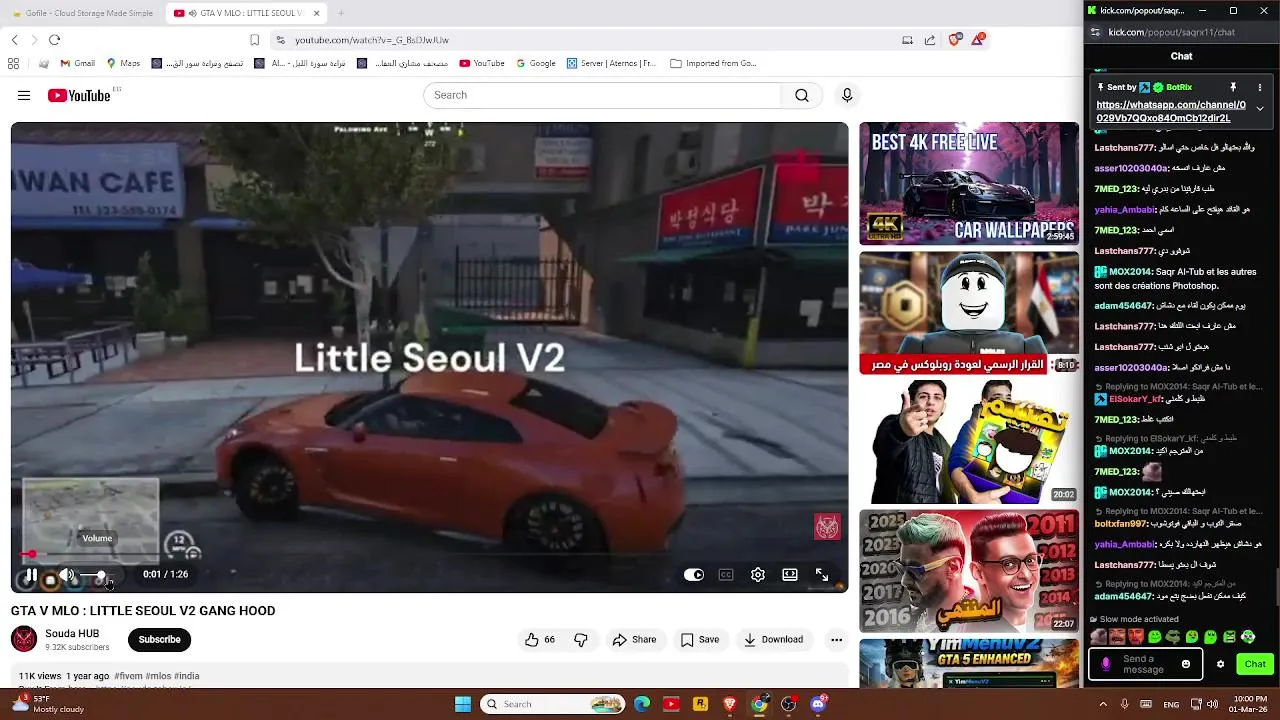Toggle the autoplay switch in the player
The width and height of the screenshot is (1280, 720).
[694, 575]
